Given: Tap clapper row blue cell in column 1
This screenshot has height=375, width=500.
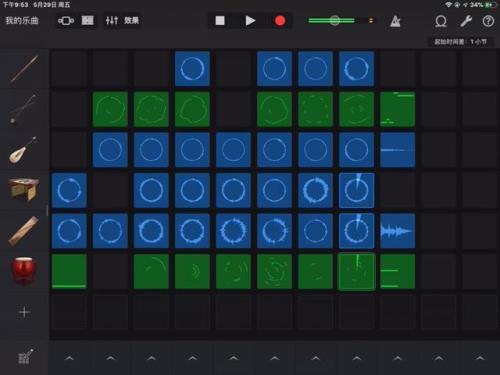Looking at the screenshot, I should coord(69,231).
